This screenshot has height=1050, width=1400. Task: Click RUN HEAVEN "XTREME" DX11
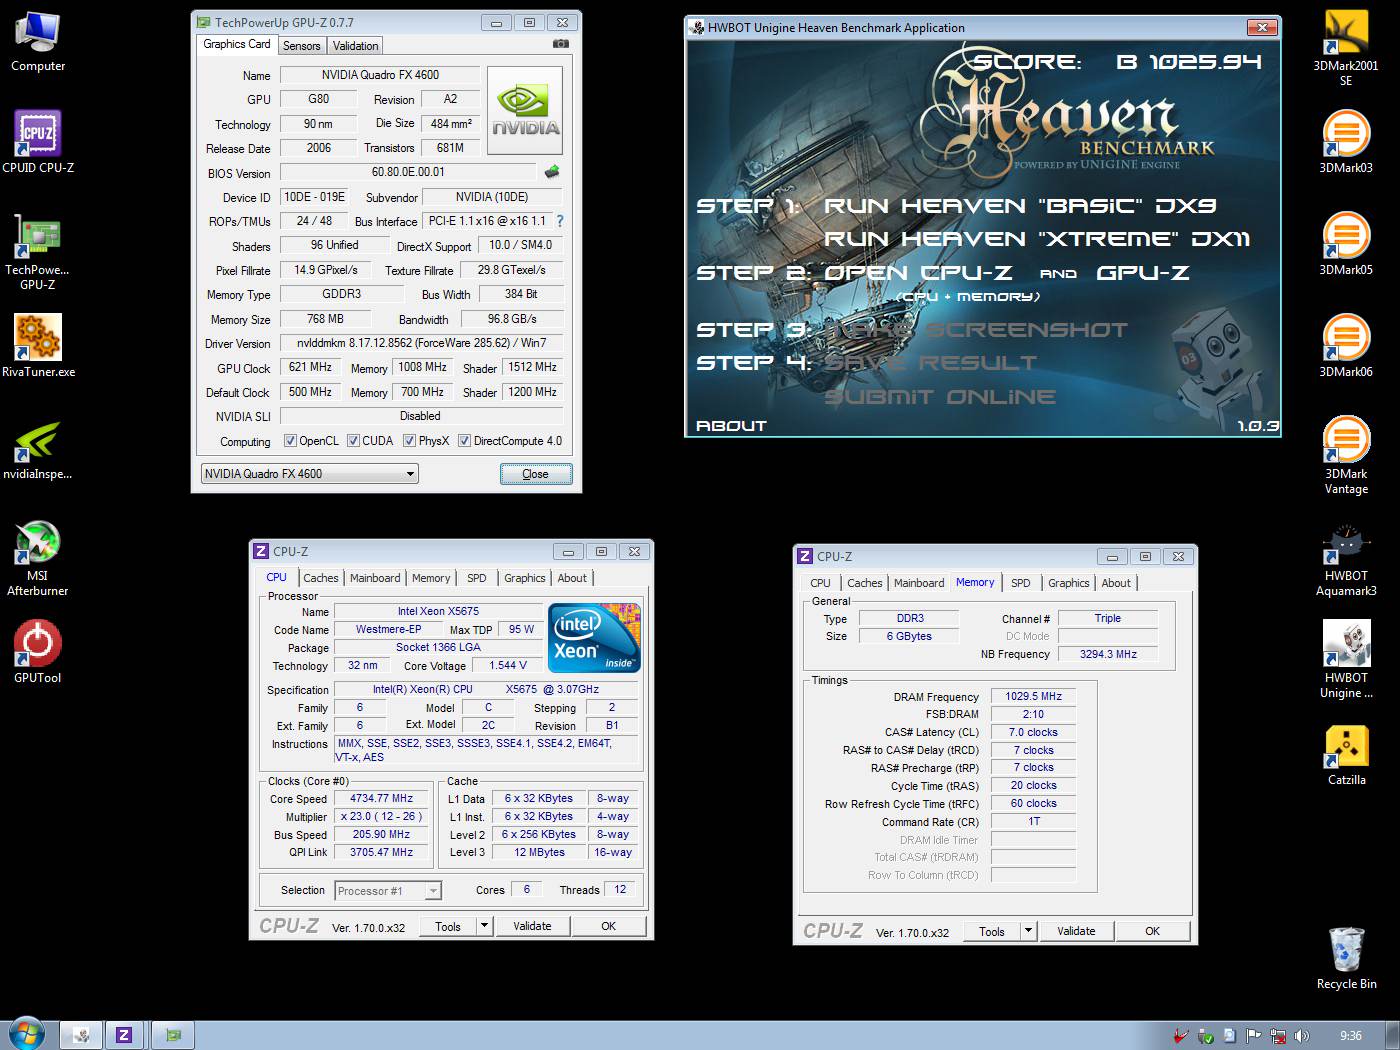pos(1036,238)
